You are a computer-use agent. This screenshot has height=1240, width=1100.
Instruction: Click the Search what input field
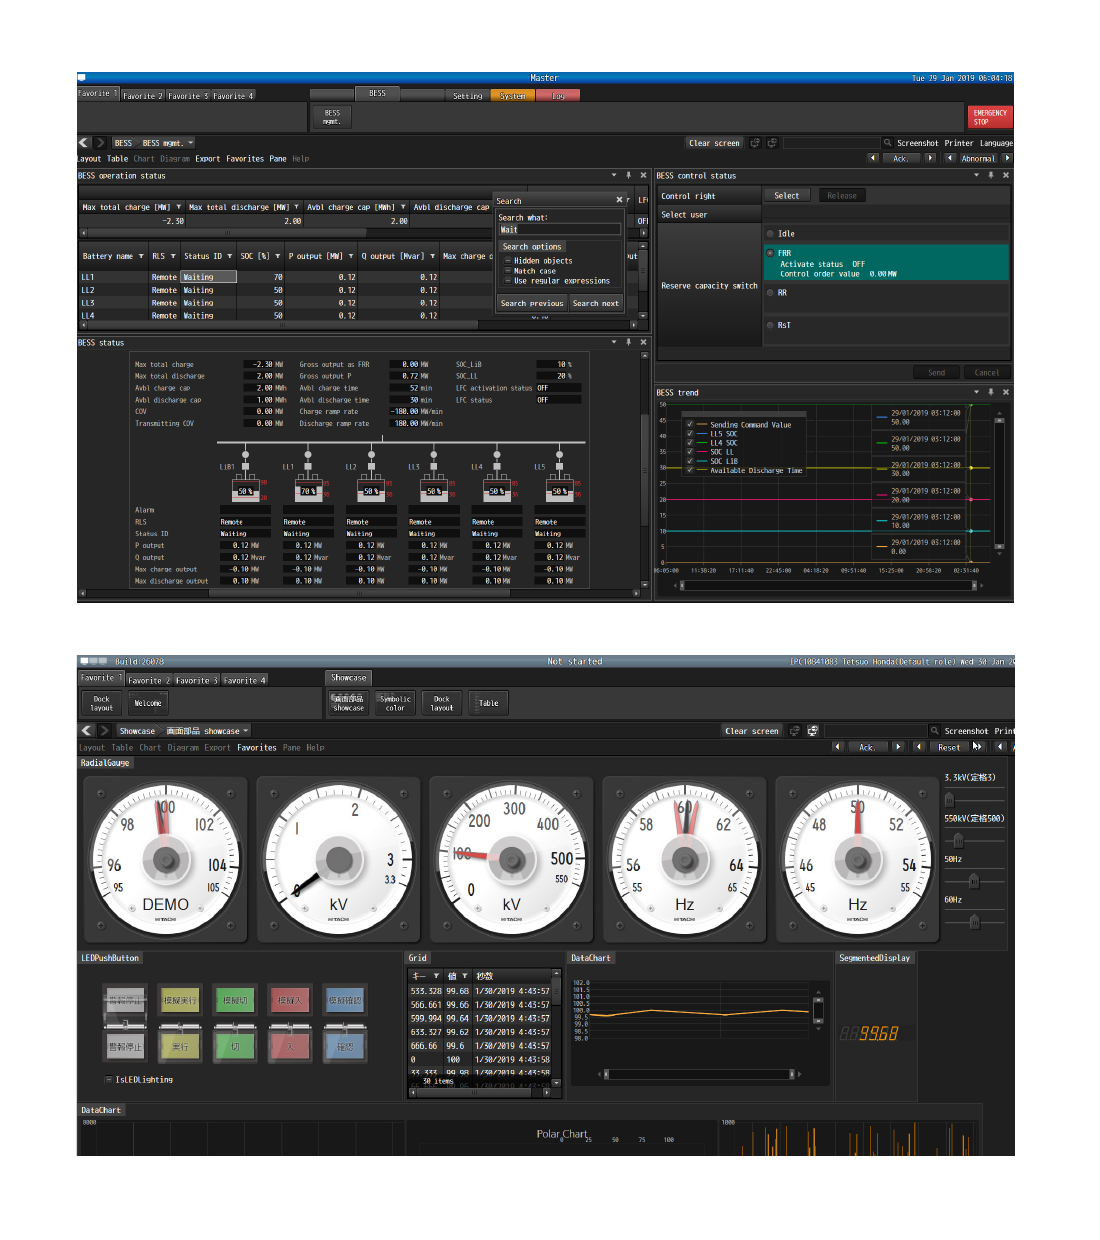point(559,230)
